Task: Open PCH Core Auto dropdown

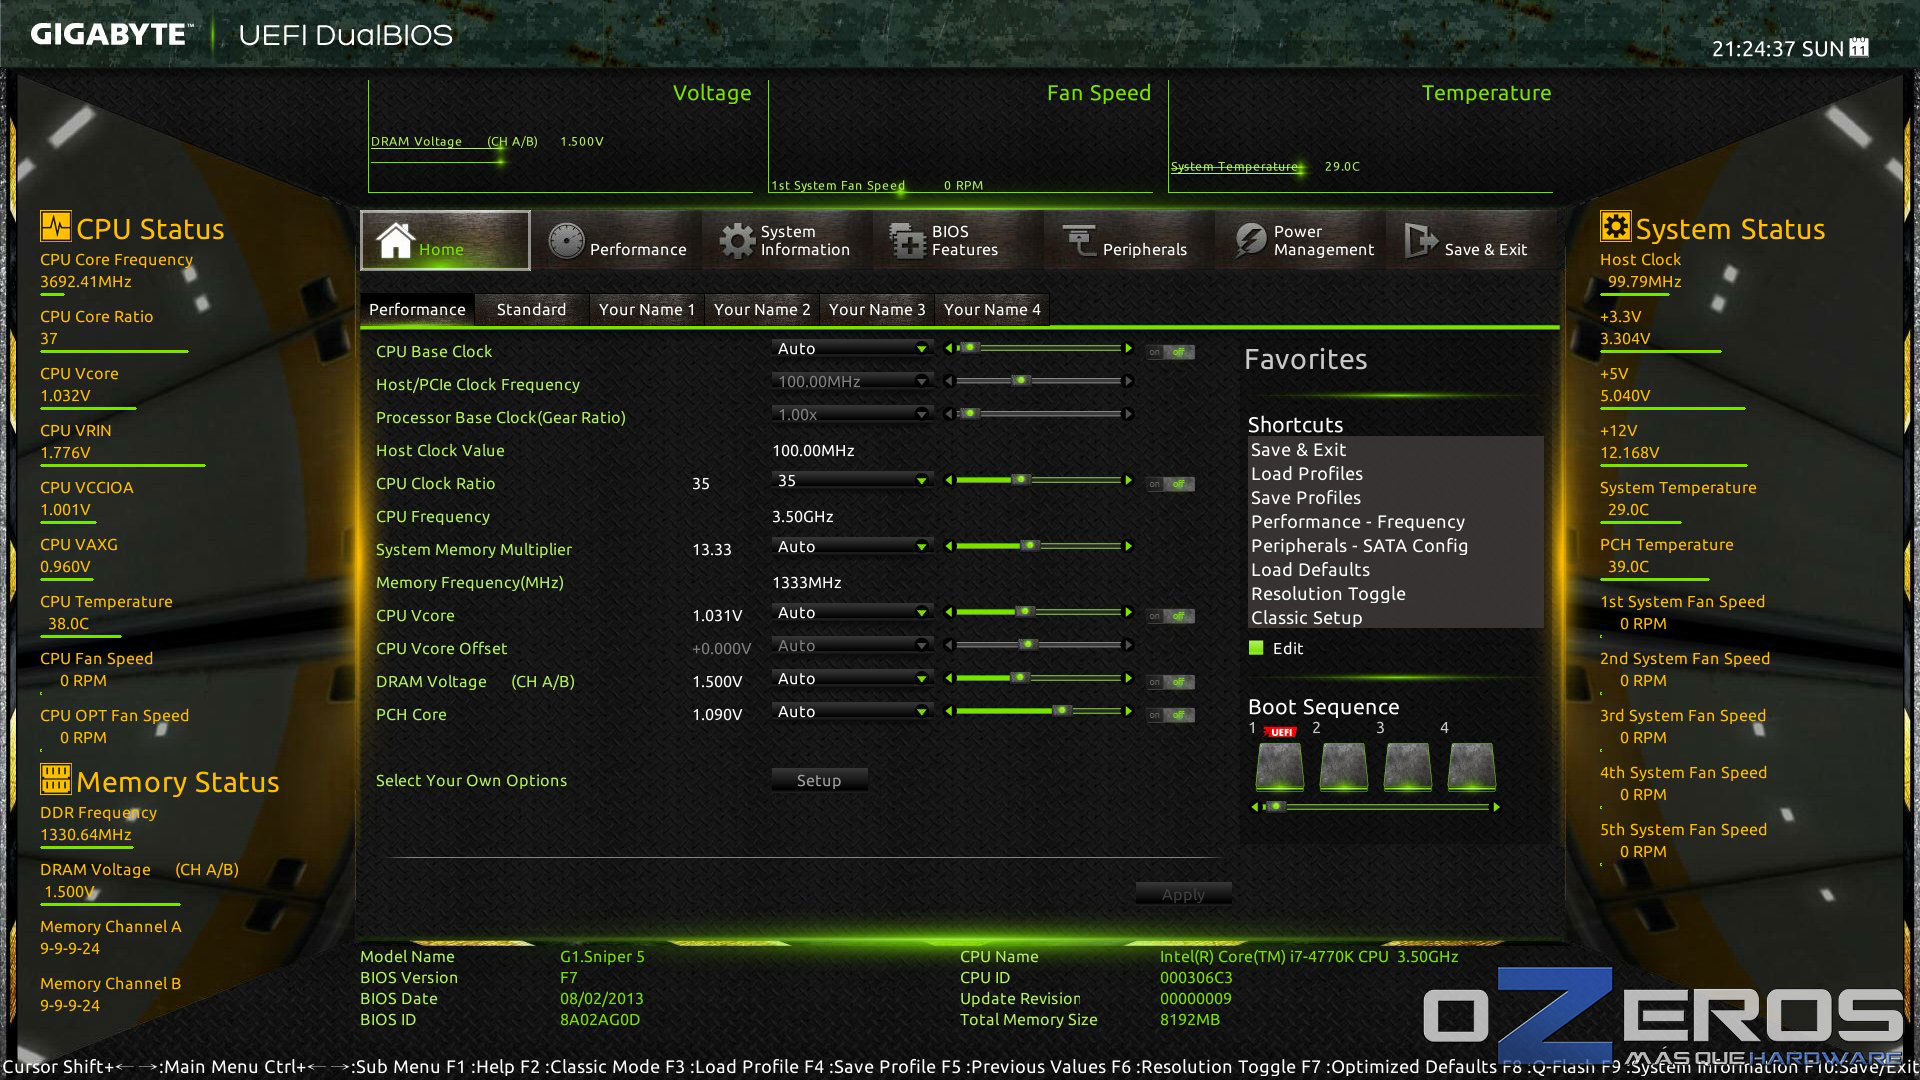Action: (852, 711)
